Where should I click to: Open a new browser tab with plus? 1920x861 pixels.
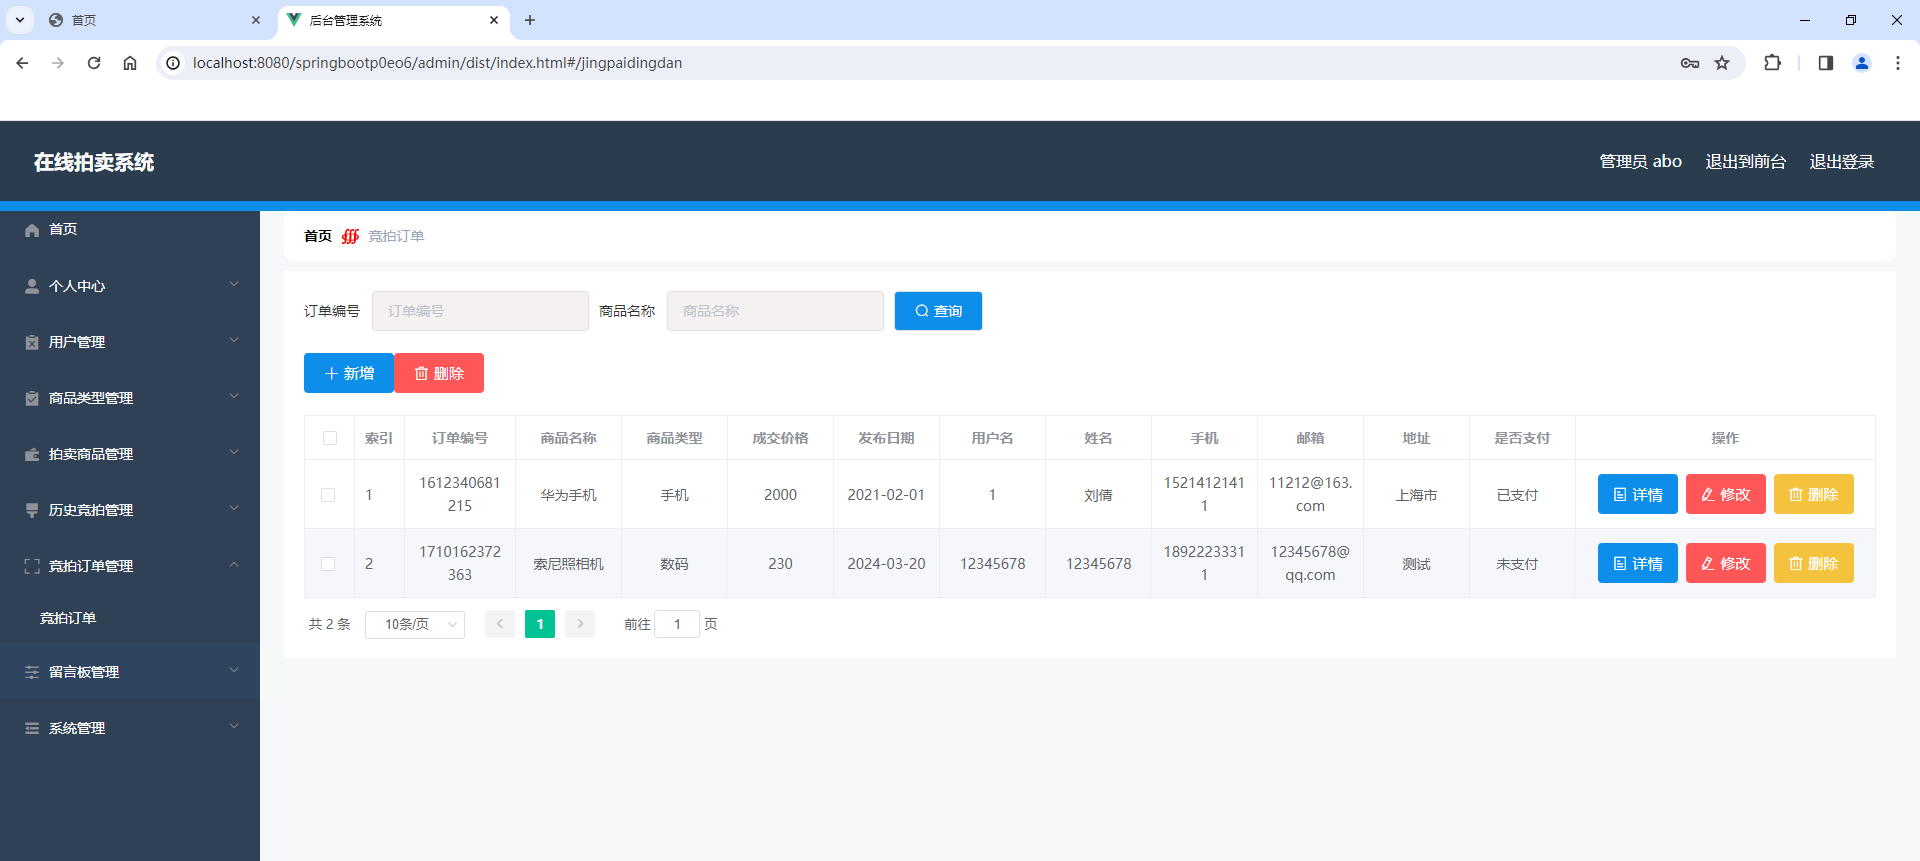[x=530, y=20]
